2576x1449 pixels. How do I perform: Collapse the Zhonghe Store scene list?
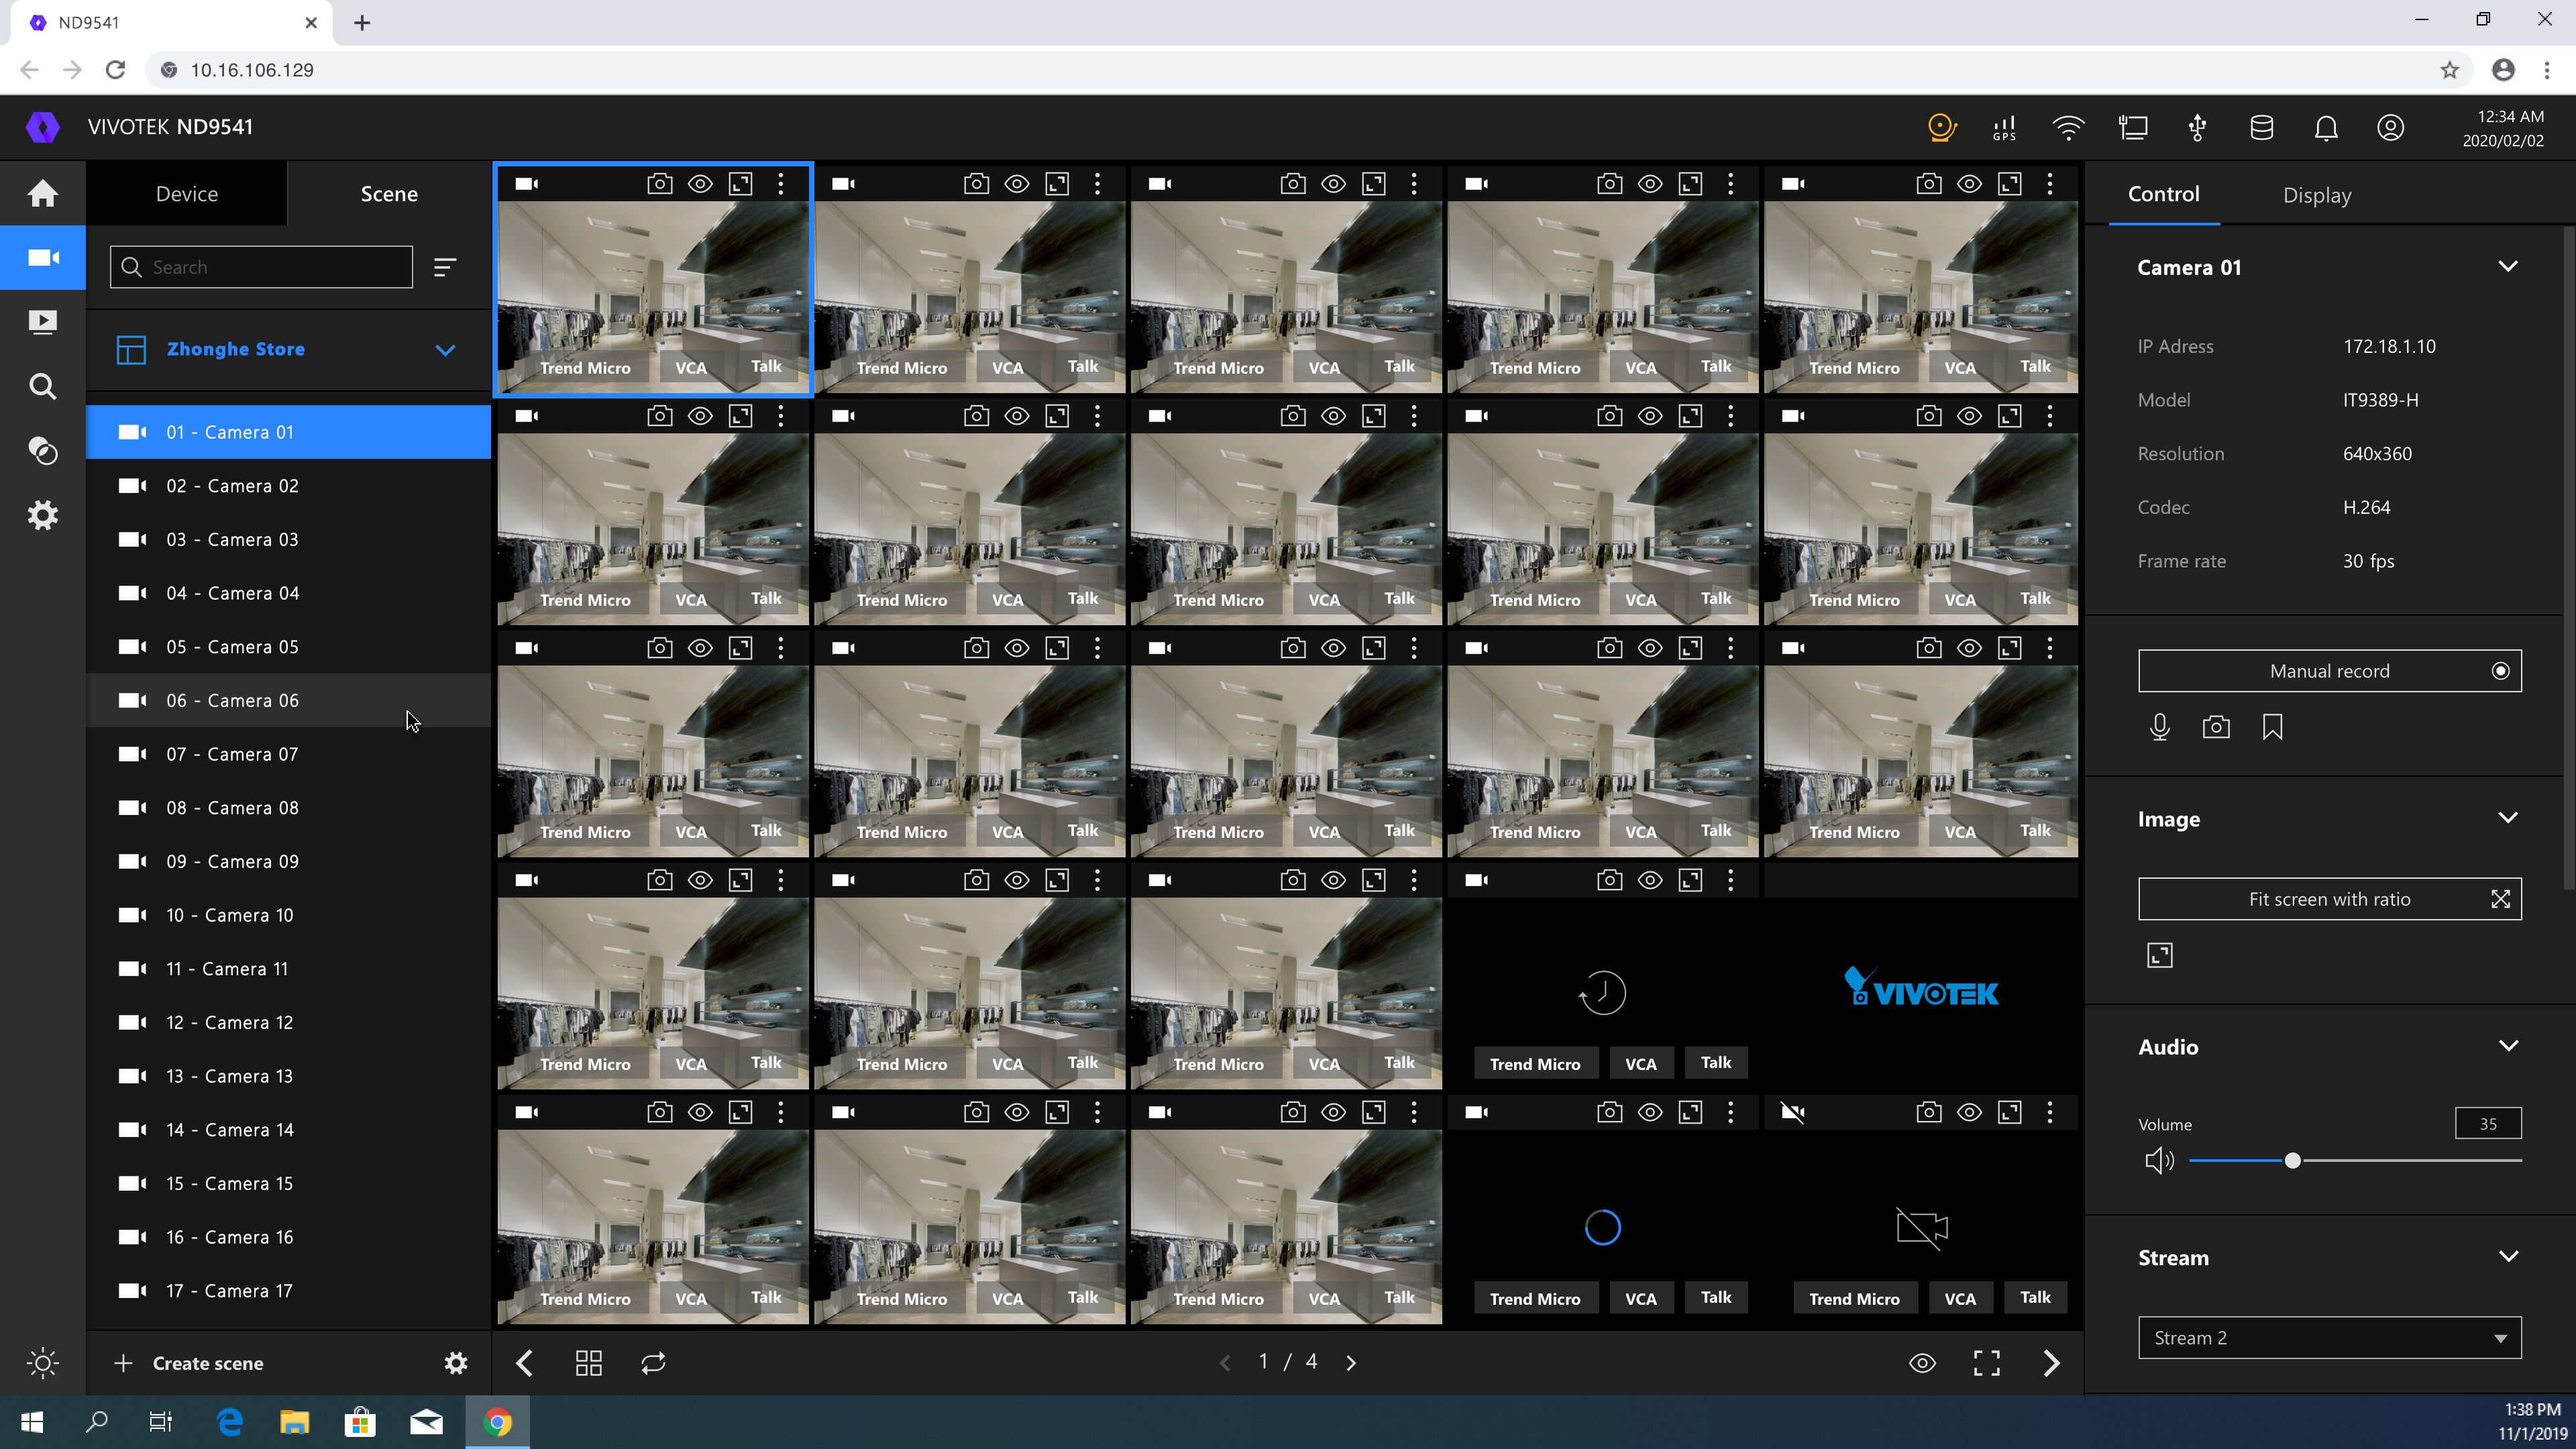tap(445, 350)
